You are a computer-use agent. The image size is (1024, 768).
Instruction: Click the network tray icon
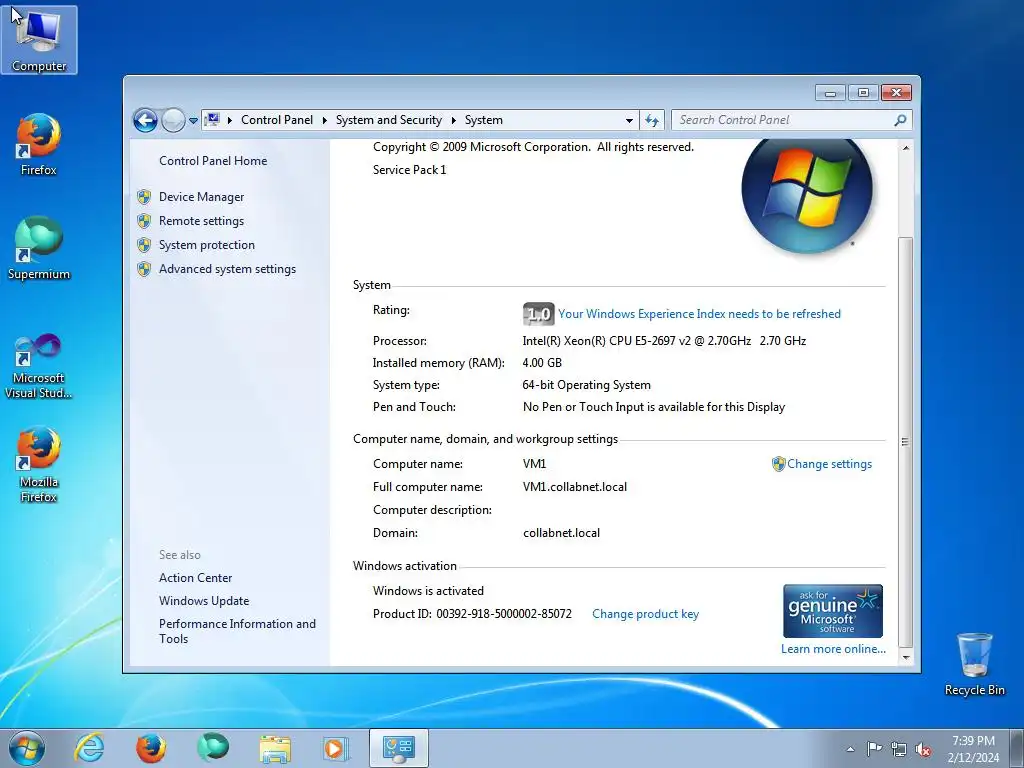(899, 749)
